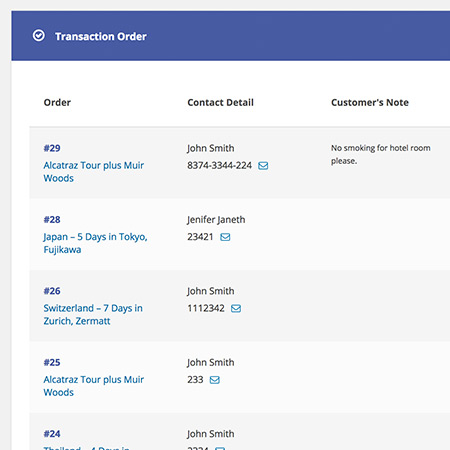Screen dimensions: 450x450
Task: Click the Jenifer Janeth contact name
Action: [x=216, y=220]
